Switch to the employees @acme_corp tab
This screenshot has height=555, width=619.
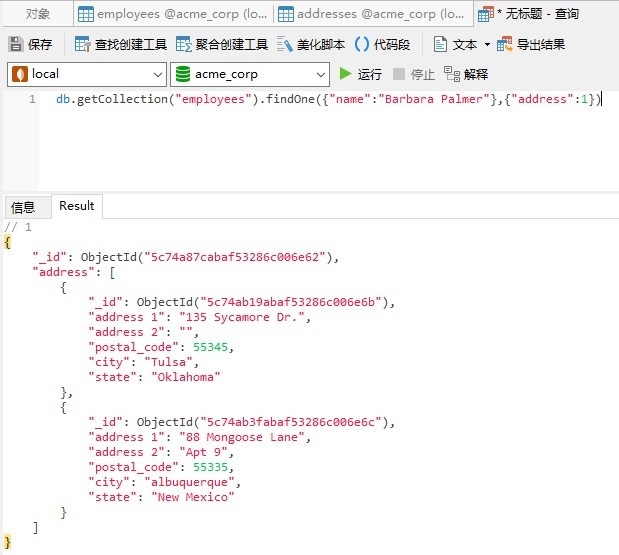tap(173, 14)
